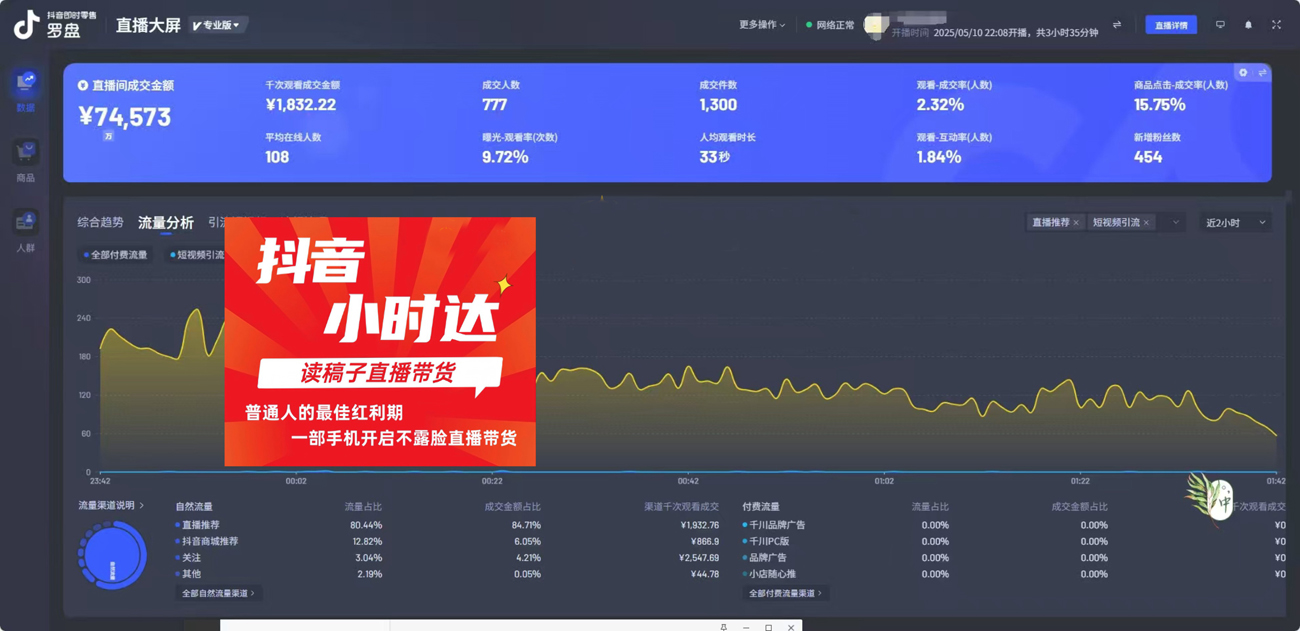Open the 人群 (Audience) sidebar icon
The width and height of the screenshot is (1300, 631).
(x=26, y=229)
